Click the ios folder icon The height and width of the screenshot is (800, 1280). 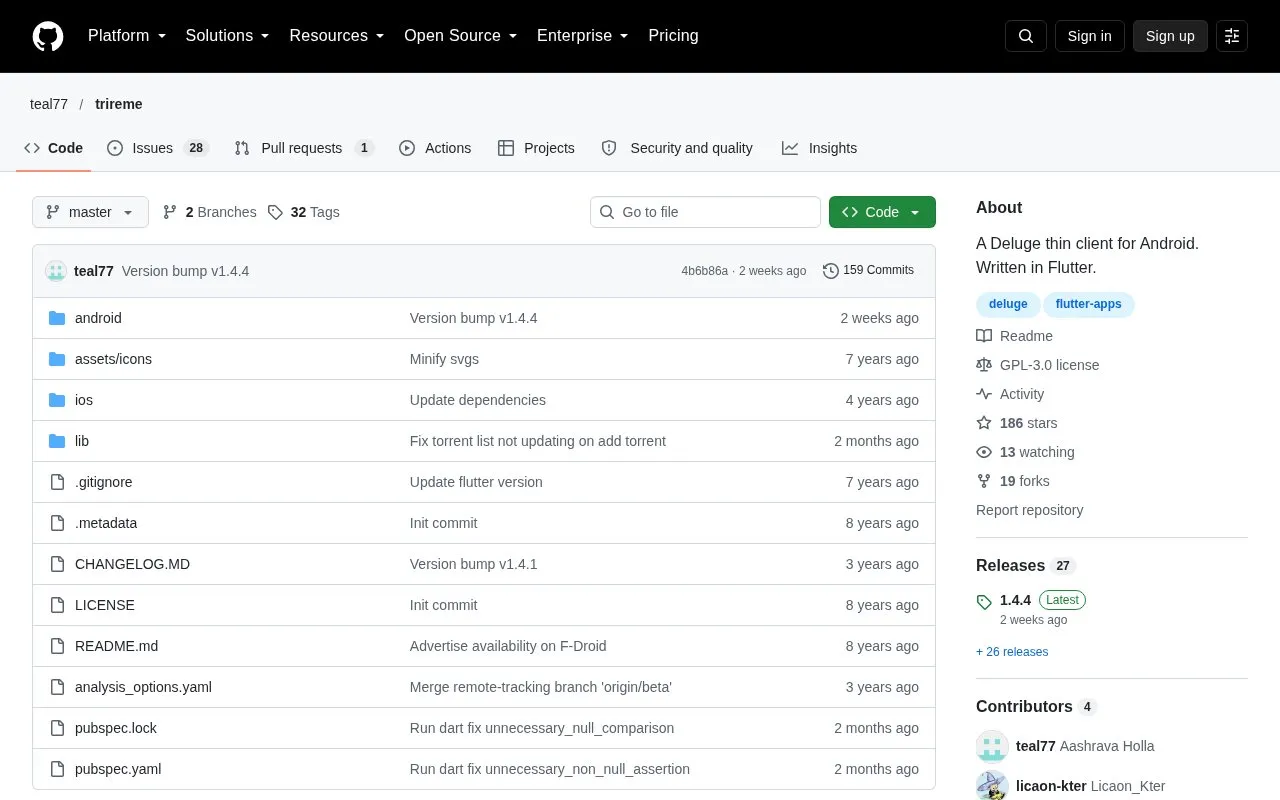coord(57,400)
